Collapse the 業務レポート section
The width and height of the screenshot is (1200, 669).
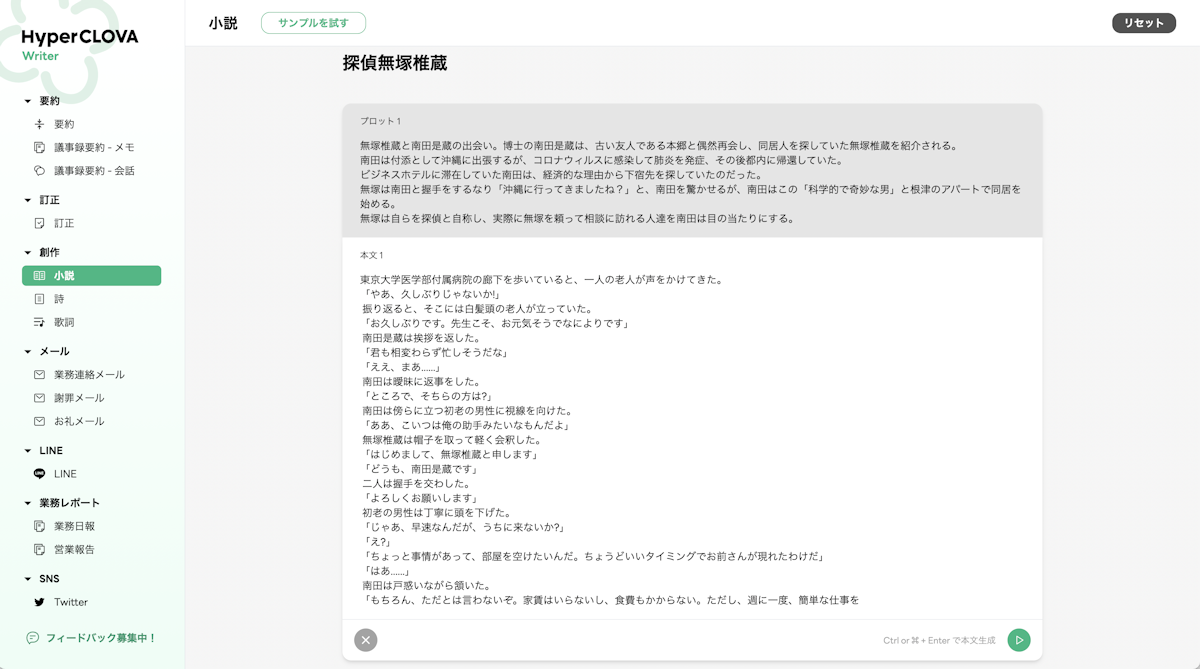(28, 503)
